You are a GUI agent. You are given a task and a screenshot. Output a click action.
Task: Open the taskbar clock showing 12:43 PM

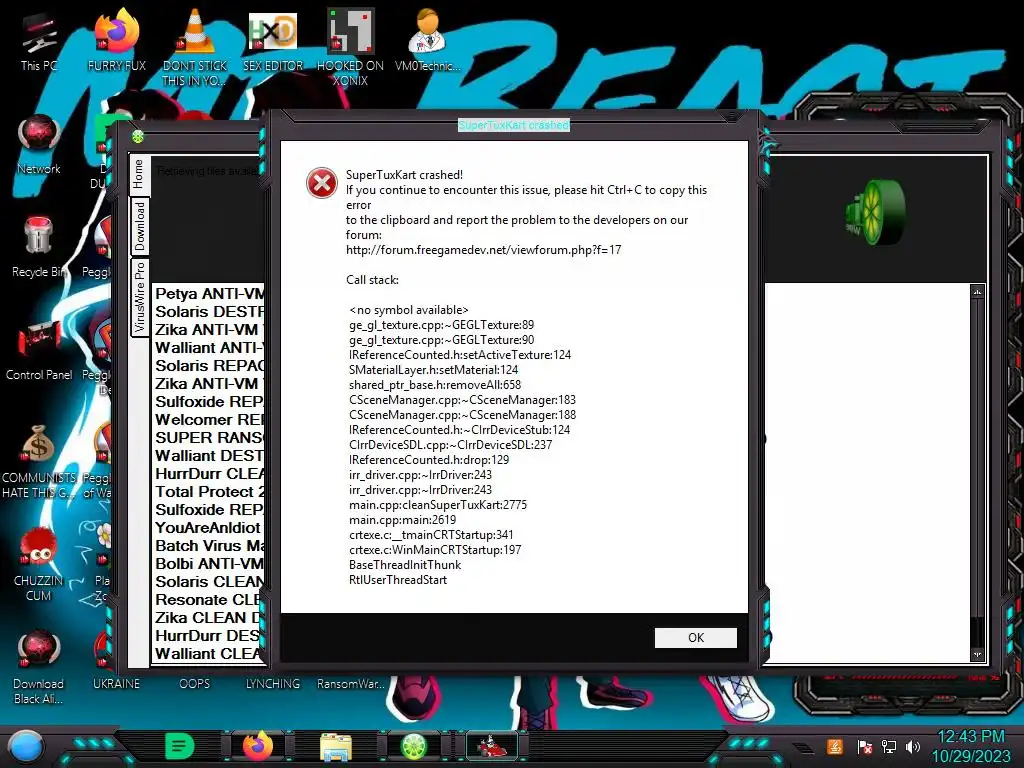[x=971, y=746]
